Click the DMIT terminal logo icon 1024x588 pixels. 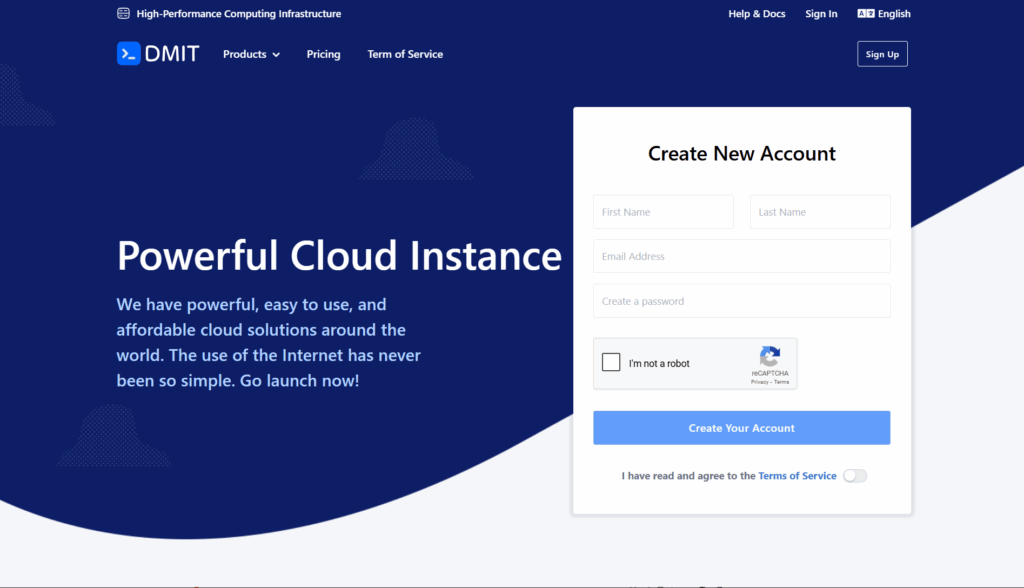coord(129,54)
